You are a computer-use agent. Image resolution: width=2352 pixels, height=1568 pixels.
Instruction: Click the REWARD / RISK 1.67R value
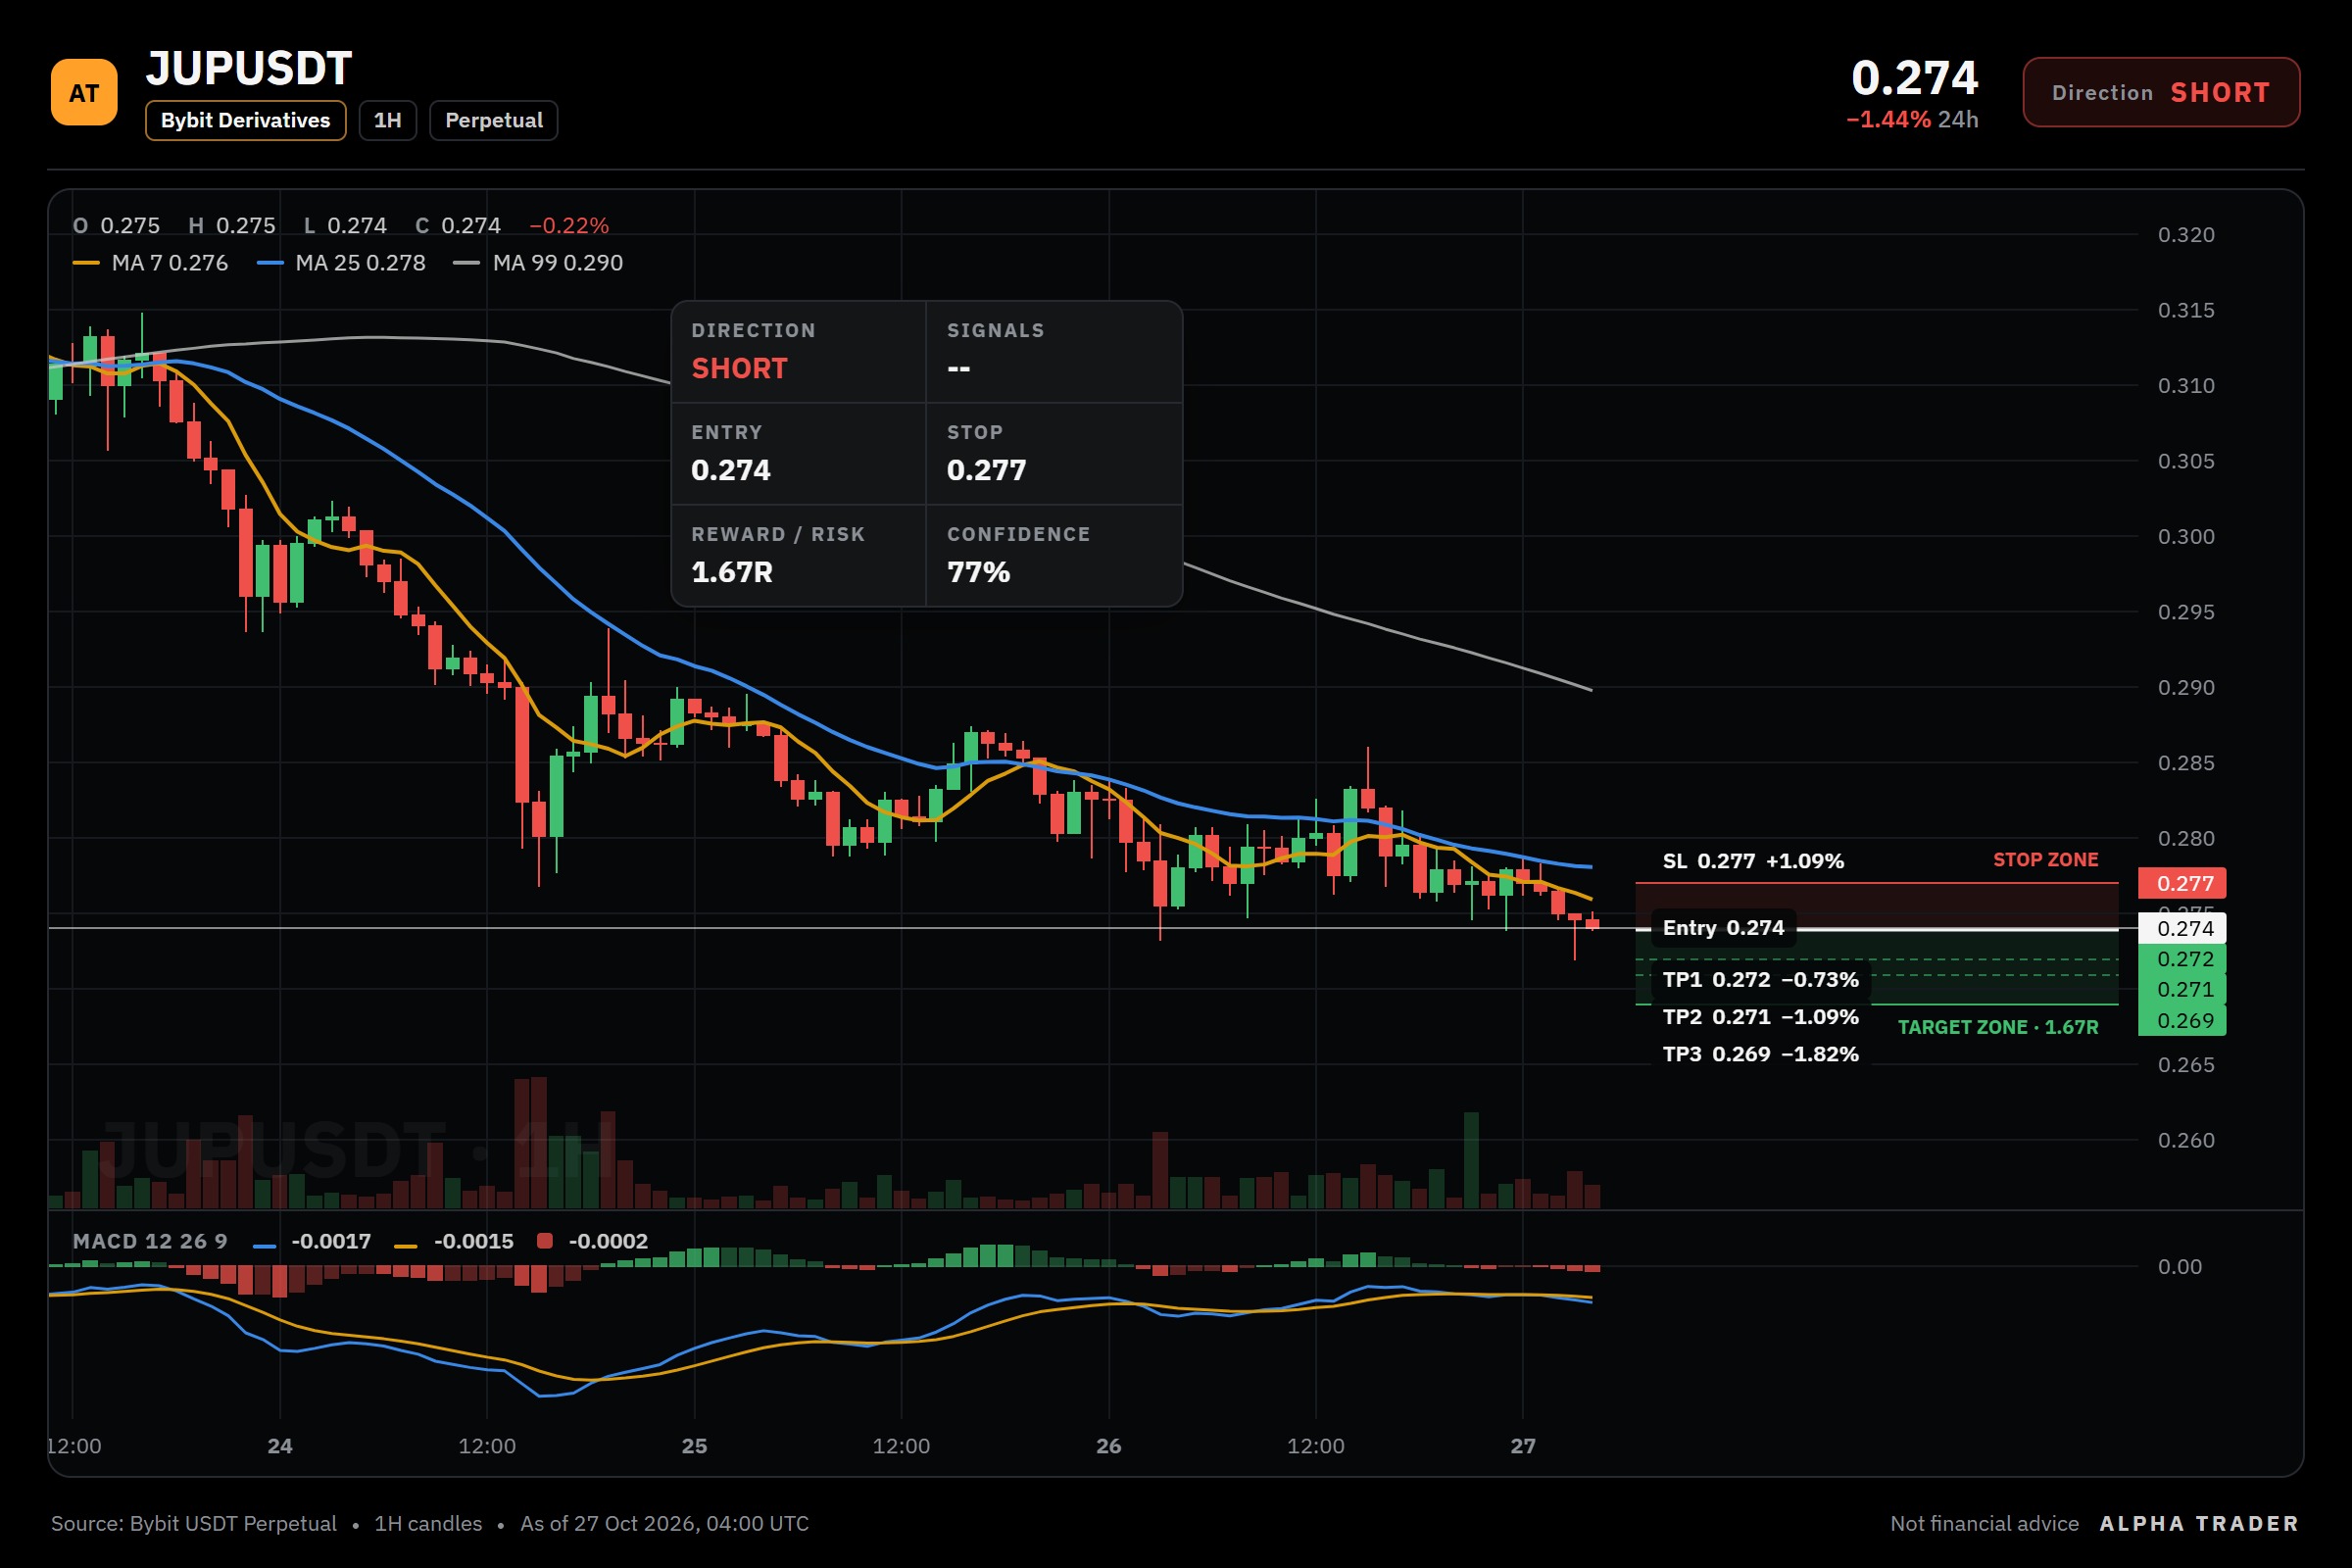tap(732, 572)
